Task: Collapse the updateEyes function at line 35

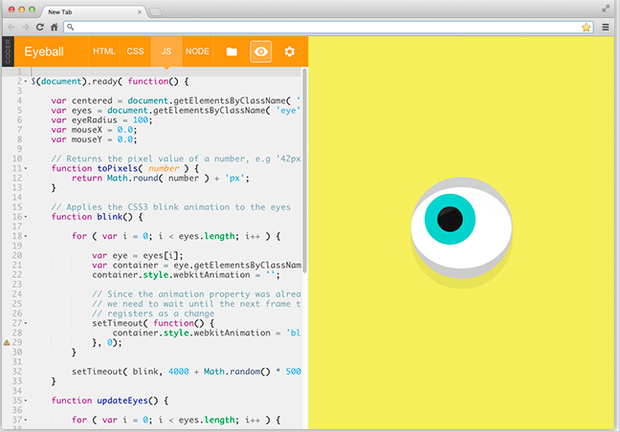Action: [x=26, y=401]
